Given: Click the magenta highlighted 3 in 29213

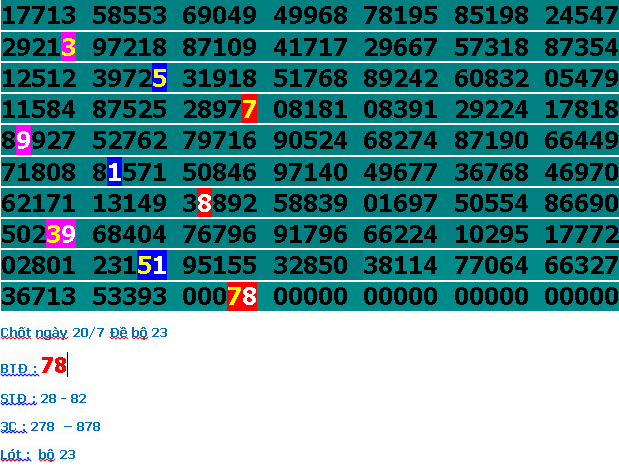Looking at the screenshot, I should [x=68, y=47].
